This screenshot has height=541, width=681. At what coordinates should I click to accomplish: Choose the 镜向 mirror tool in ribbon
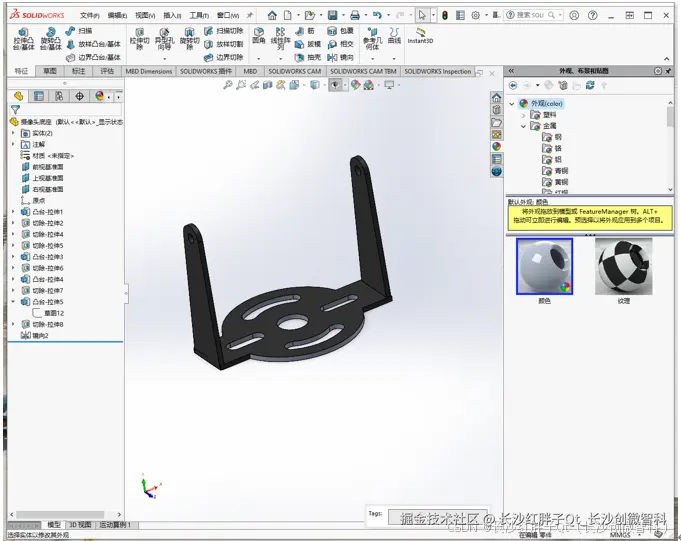click(x=340, y=57)
